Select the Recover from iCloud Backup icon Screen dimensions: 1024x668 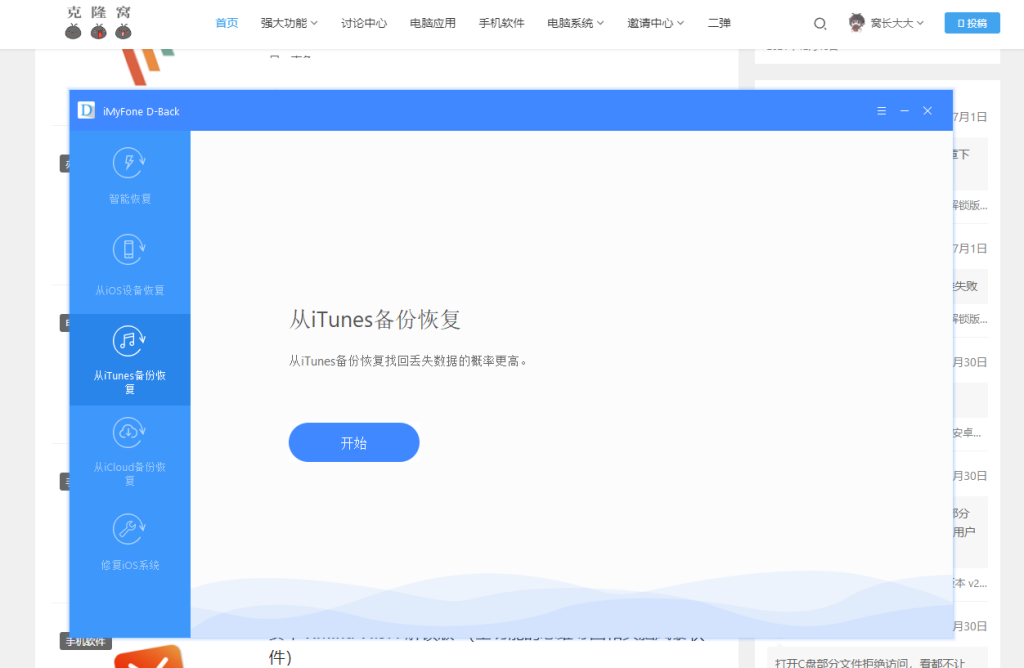[129, 432]
